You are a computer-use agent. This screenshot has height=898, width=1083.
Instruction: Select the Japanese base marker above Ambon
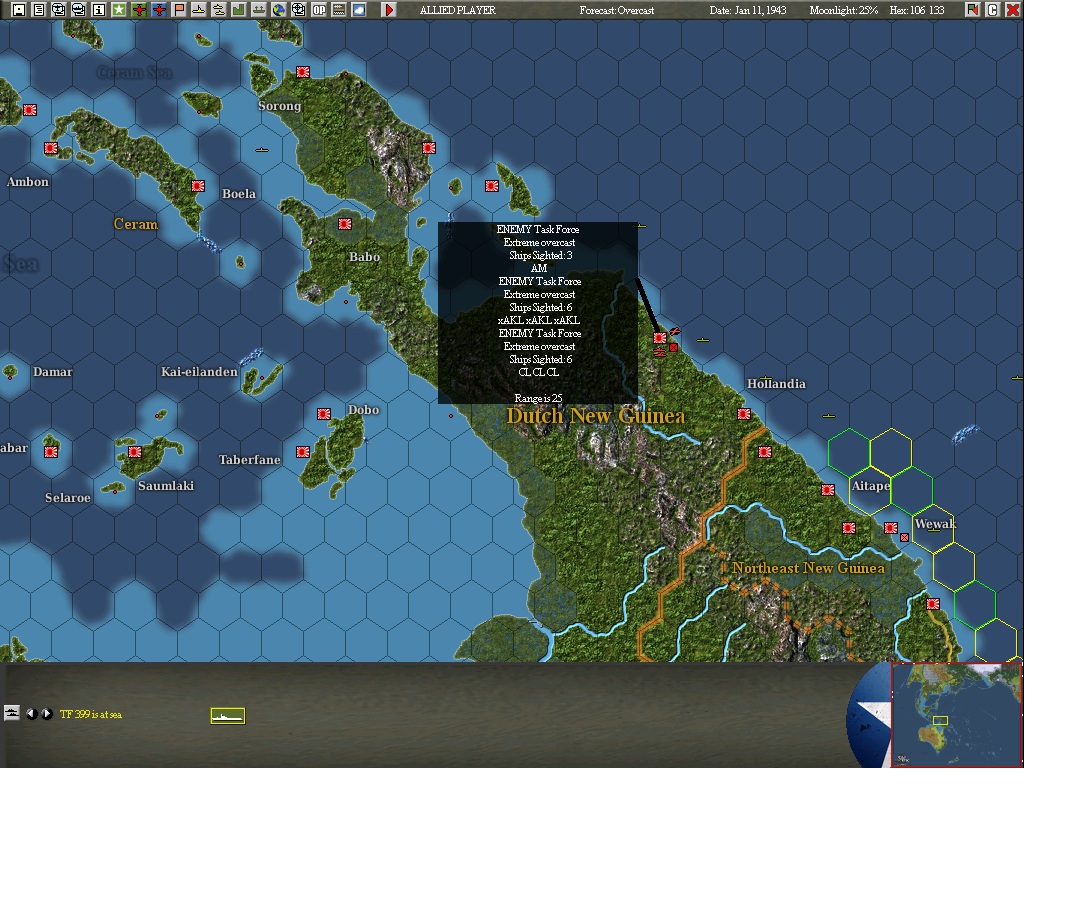click(x=50, y=148)
